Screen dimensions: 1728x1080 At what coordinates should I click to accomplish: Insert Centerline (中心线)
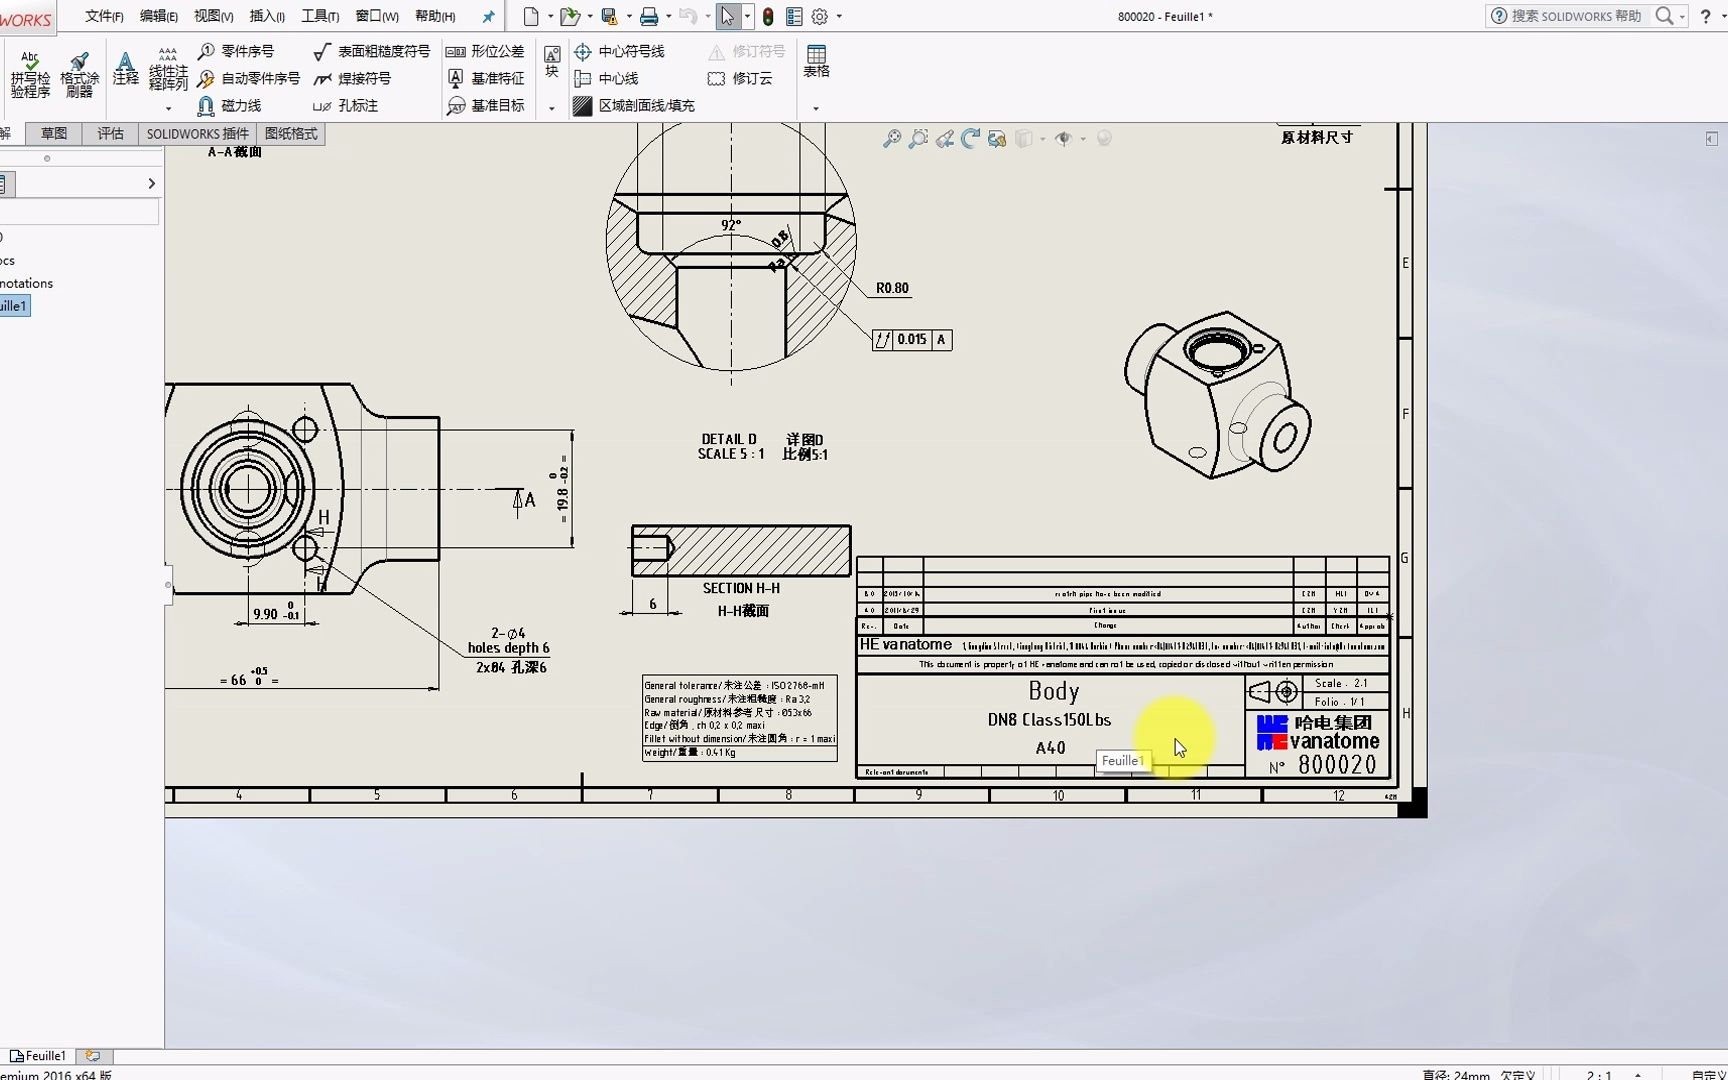(606, 78)
